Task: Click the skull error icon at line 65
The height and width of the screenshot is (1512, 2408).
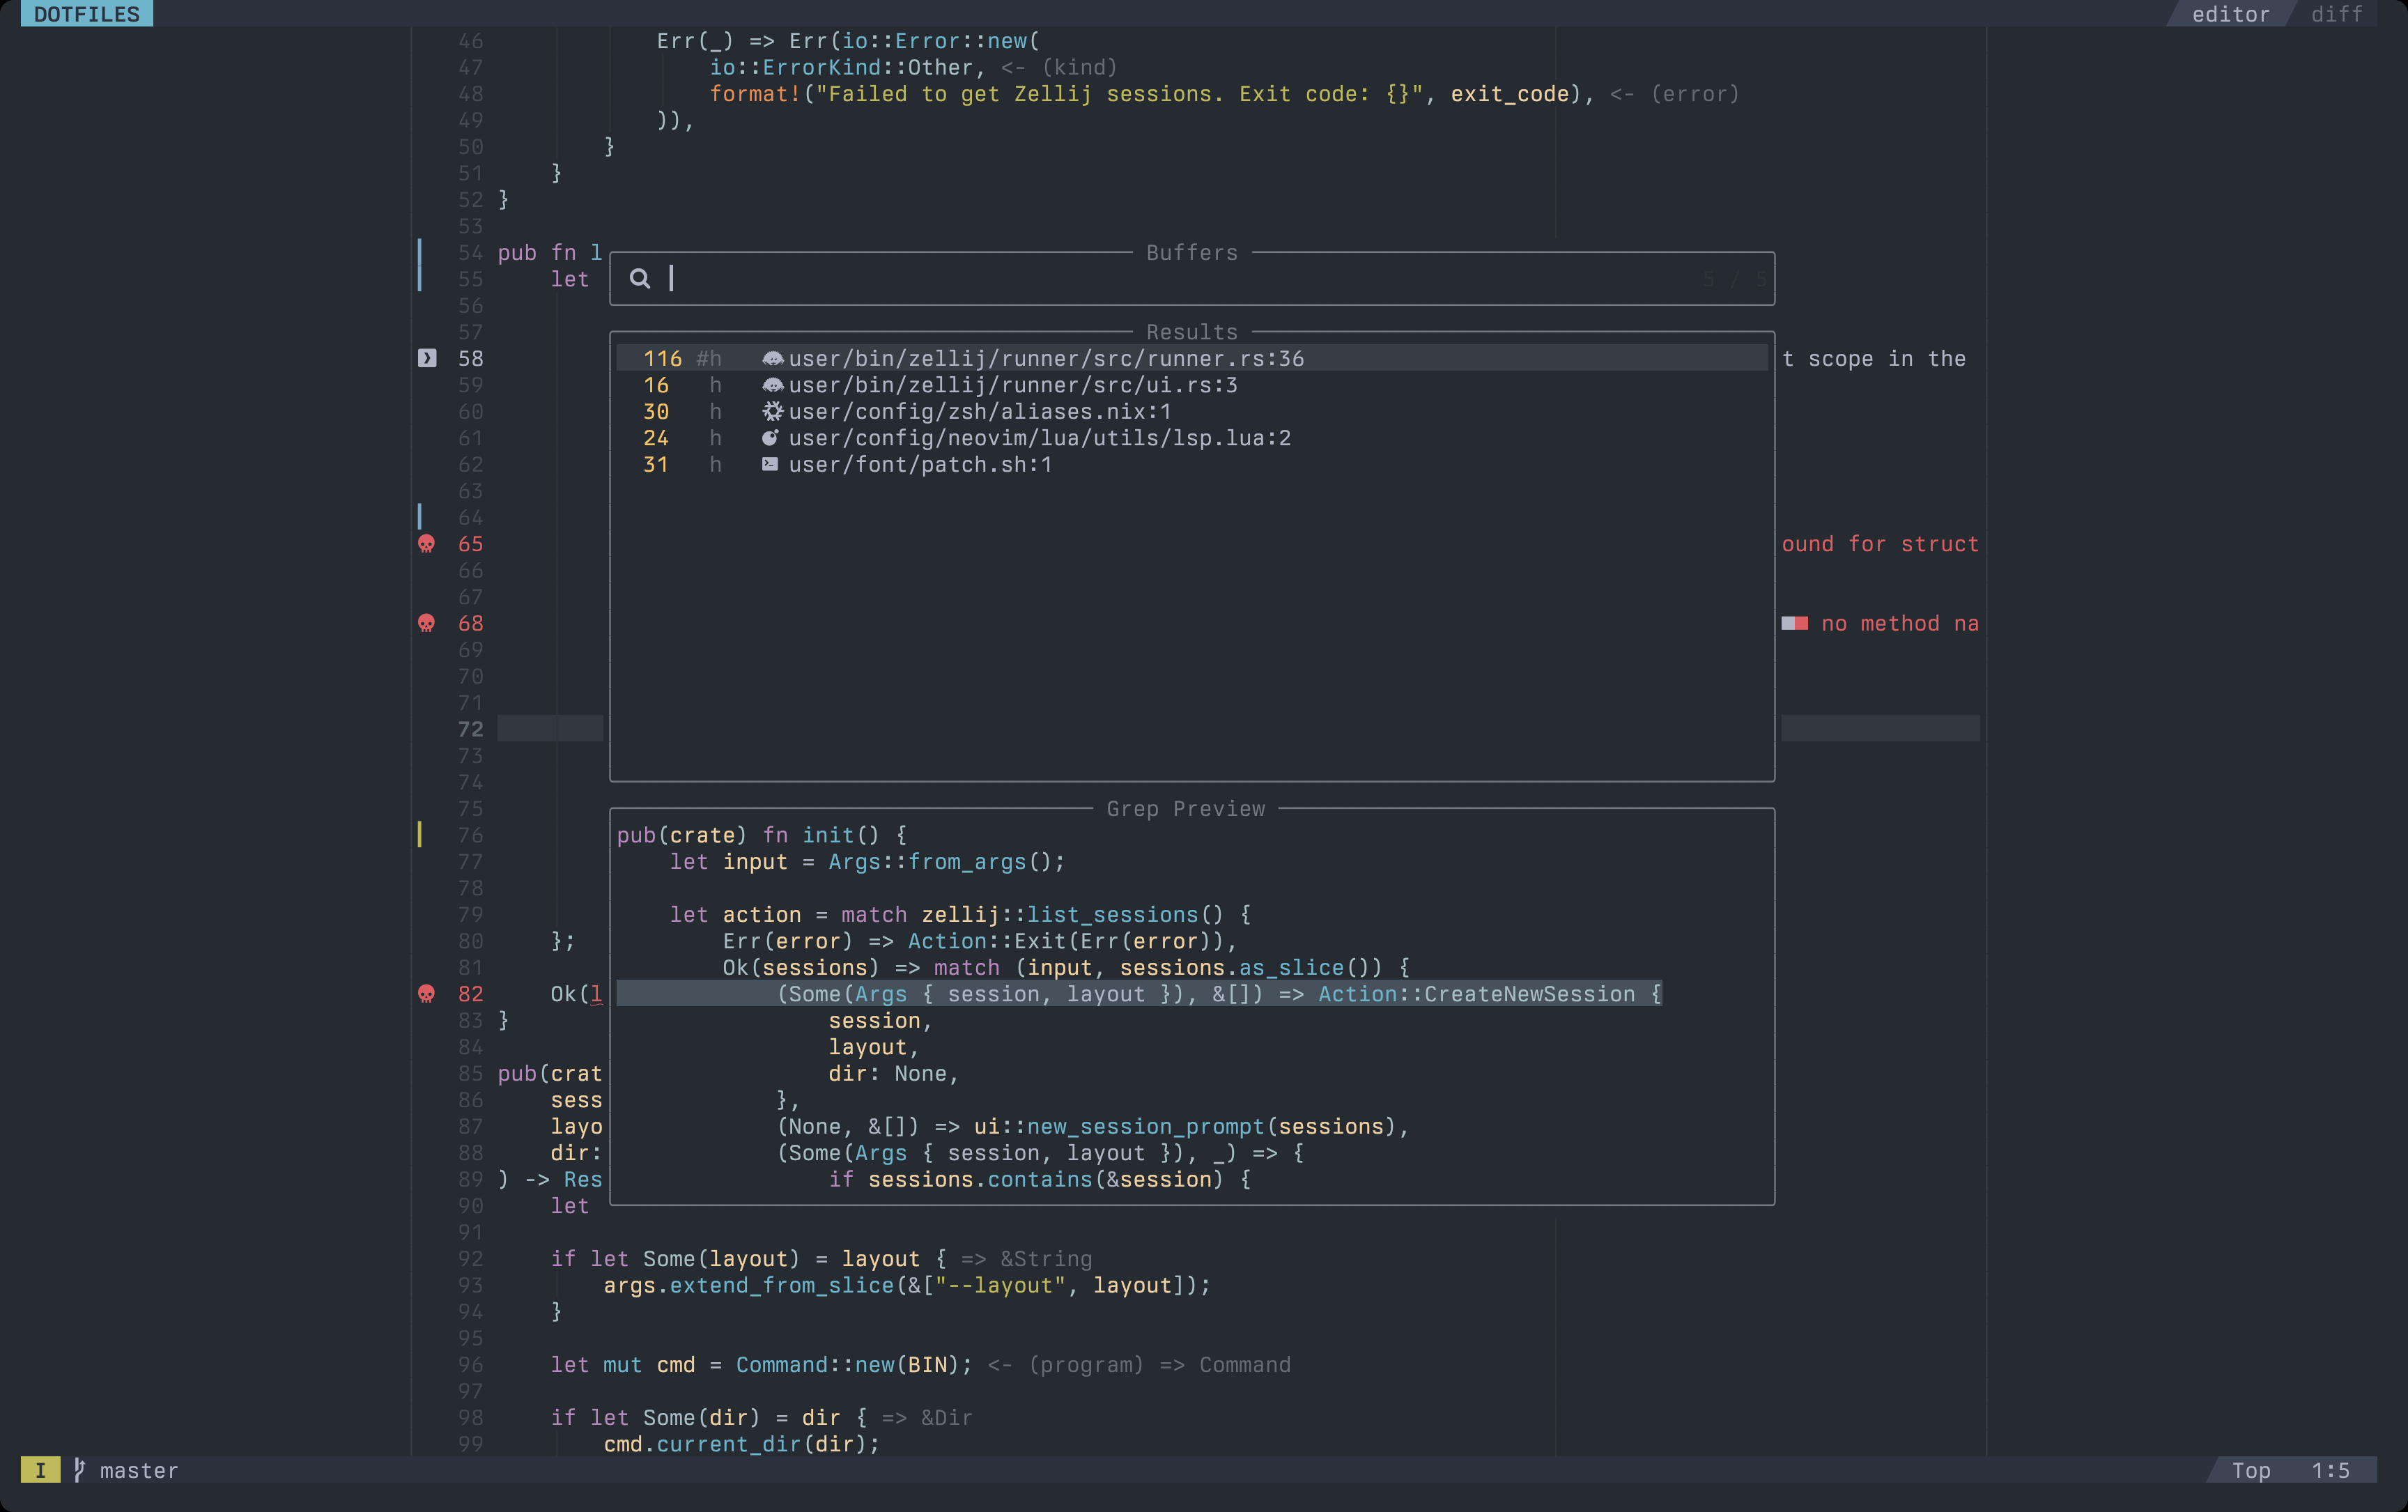Action: 428,544
